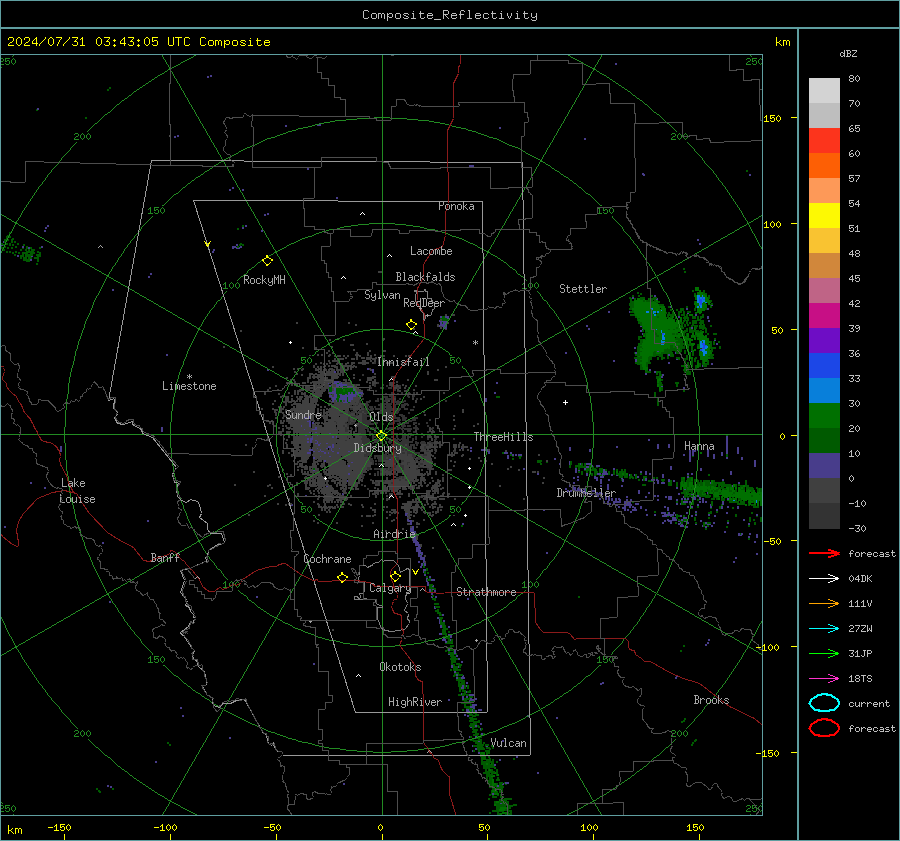Click the Sundre town label
Screen dimensions: 900x841
(x=303, y=414)
